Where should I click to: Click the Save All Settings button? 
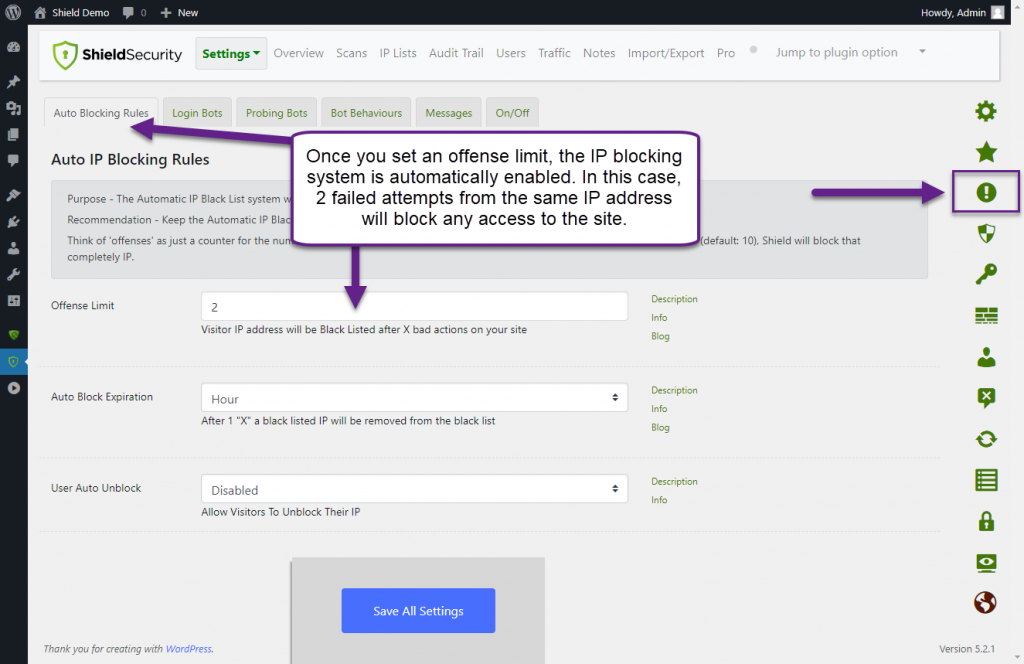point(418,610)
